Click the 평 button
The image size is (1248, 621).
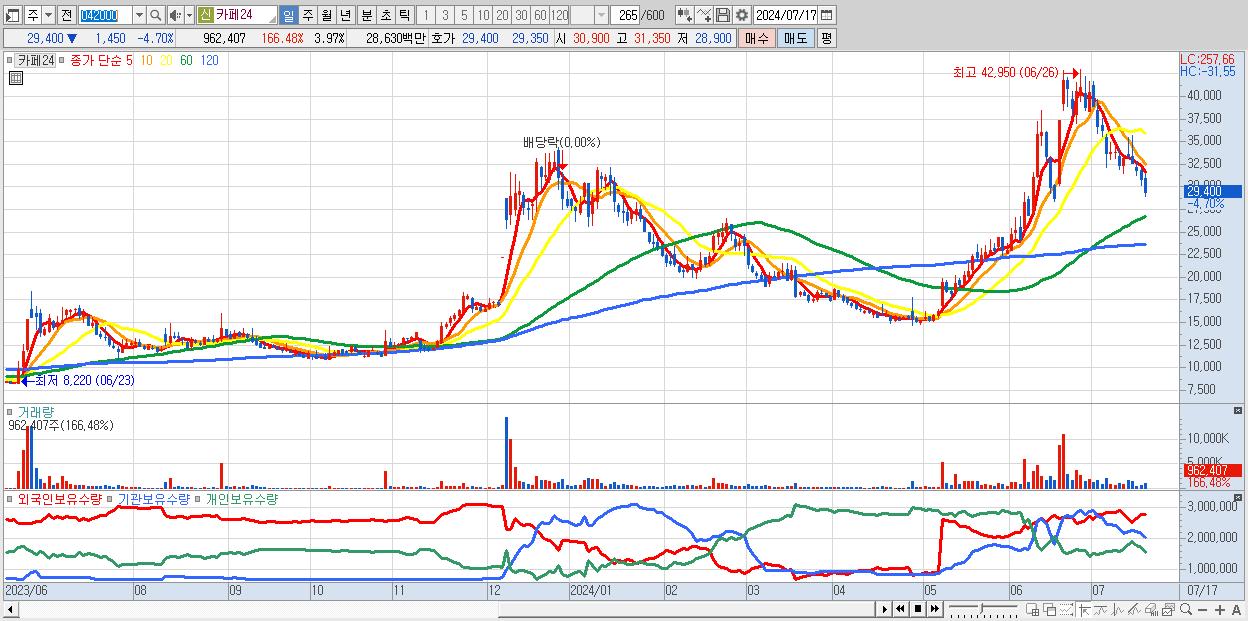826,38
